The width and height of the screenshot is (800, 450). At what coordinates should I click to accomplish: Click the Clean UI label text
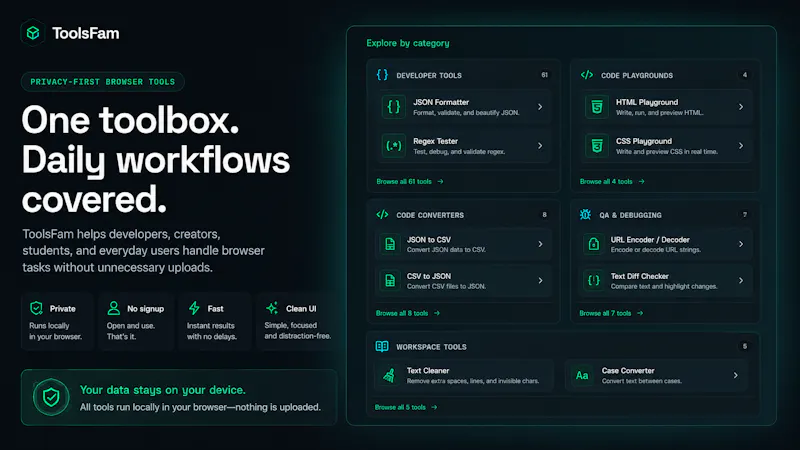(301, 309)
